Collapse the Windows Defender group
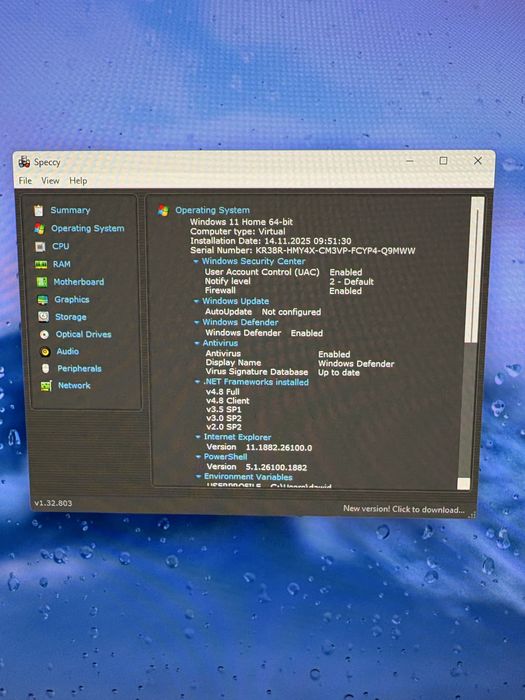 [x=197, y=322]
